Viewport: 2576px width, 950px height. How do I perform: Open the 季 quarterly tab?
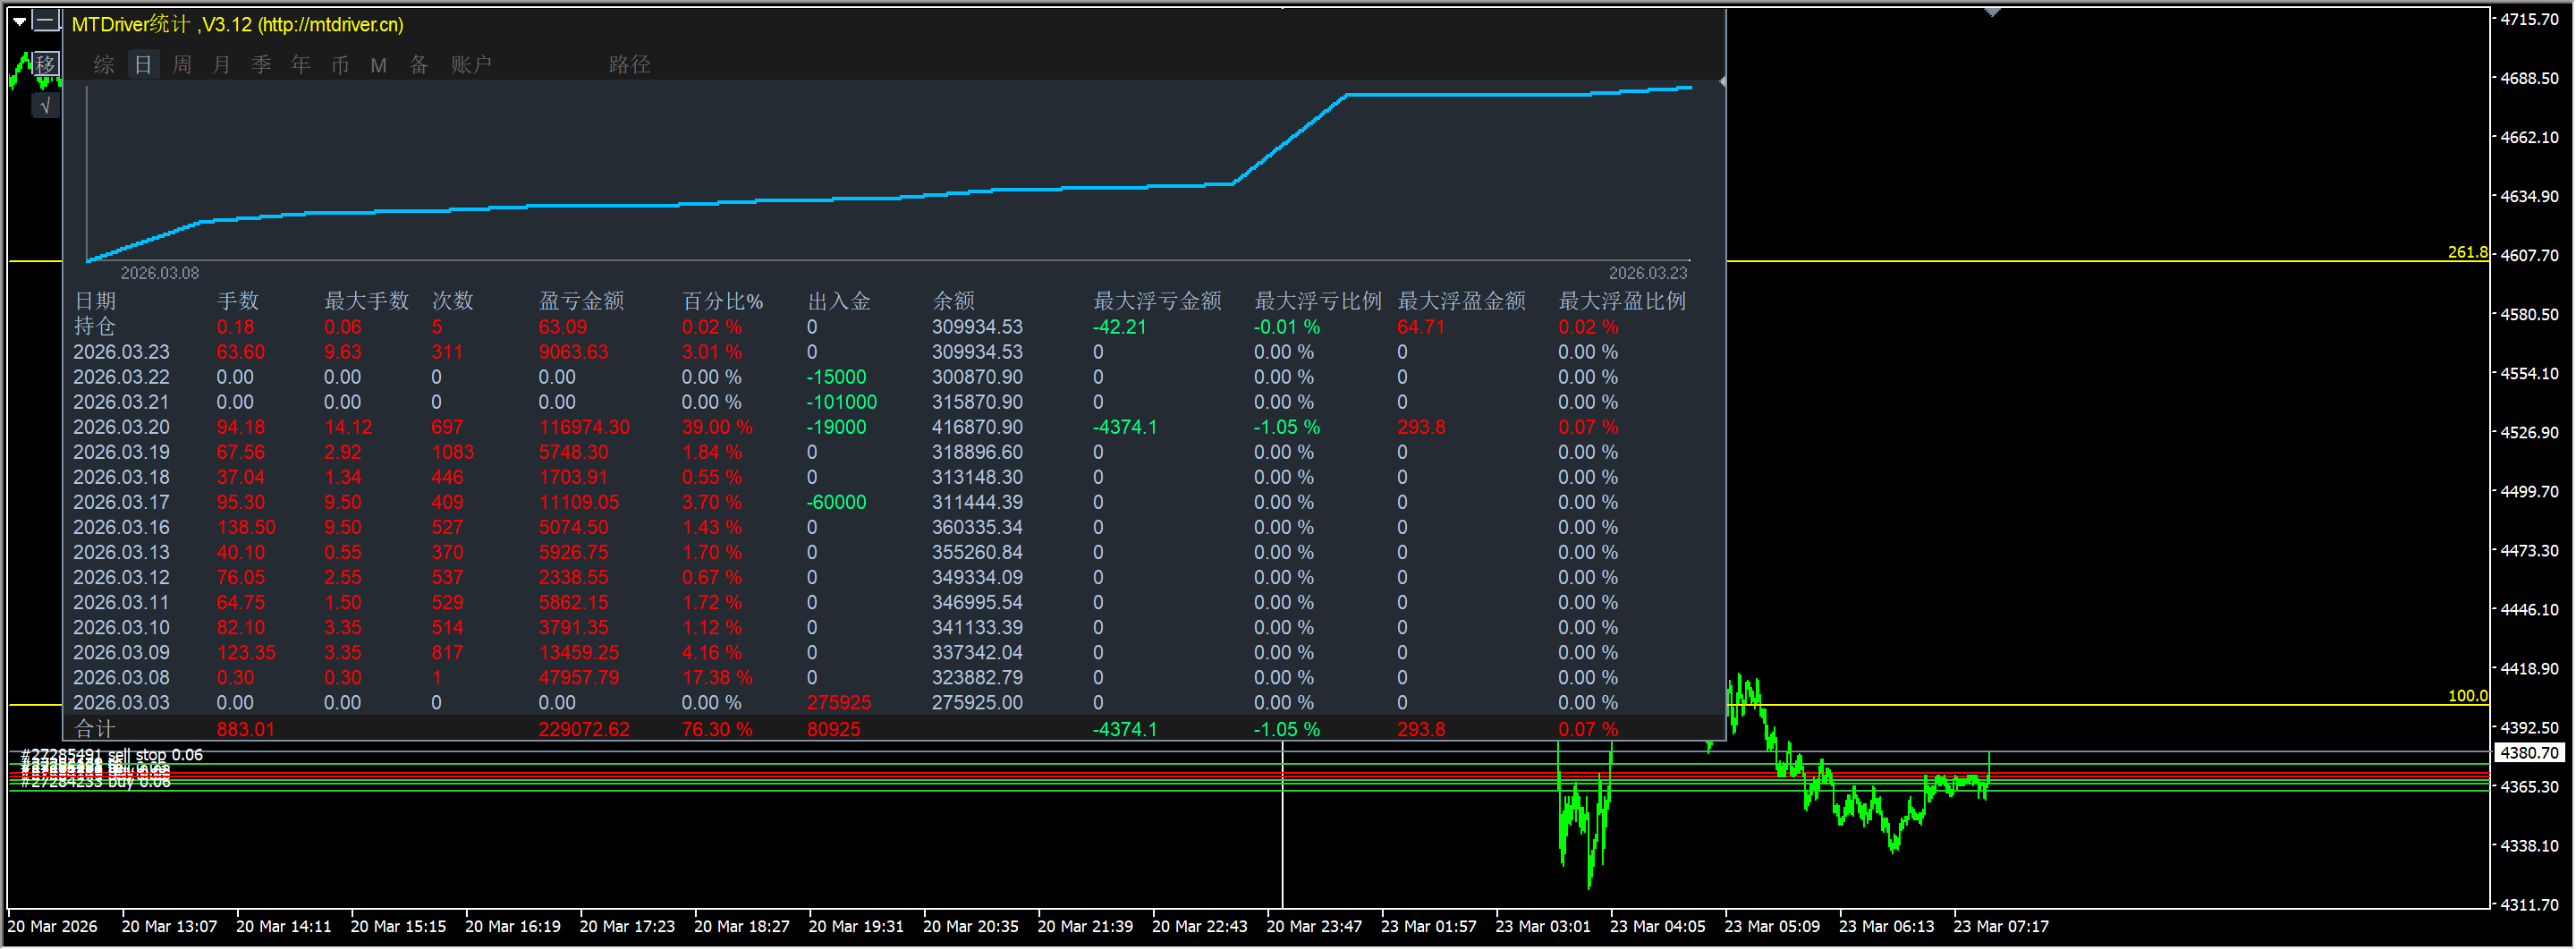point(261,65)
